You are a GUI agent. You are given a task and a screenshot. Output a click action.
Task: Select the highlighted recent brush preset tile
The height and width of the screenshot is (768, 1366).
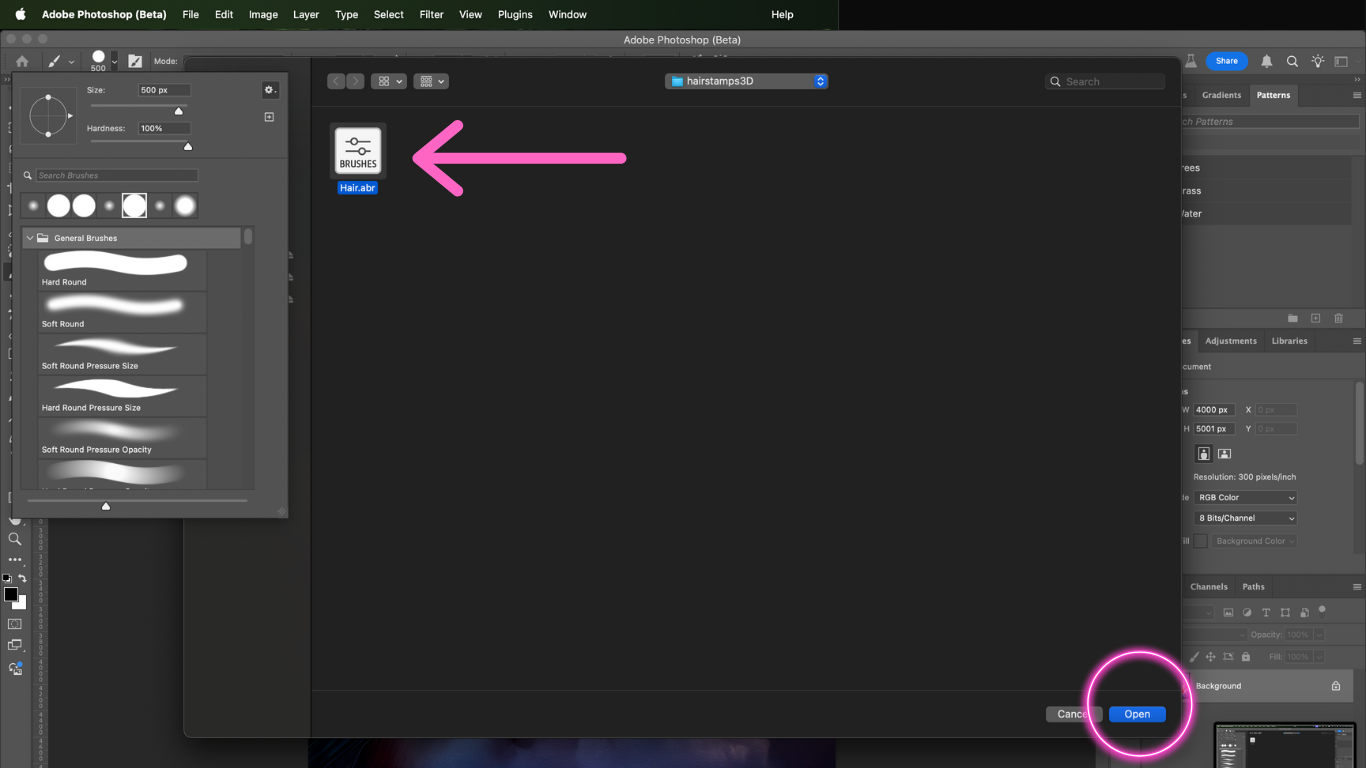134,206
